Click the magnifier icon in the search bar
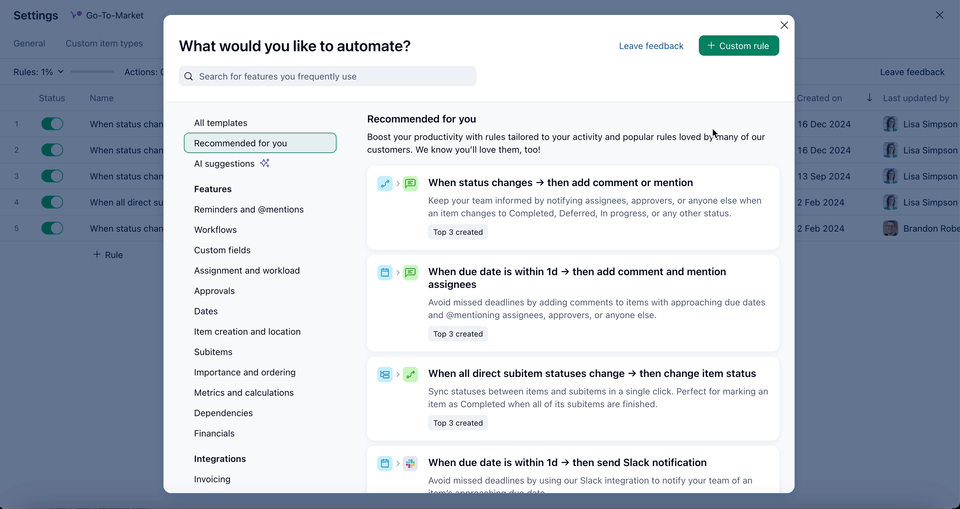 point(189,76)
